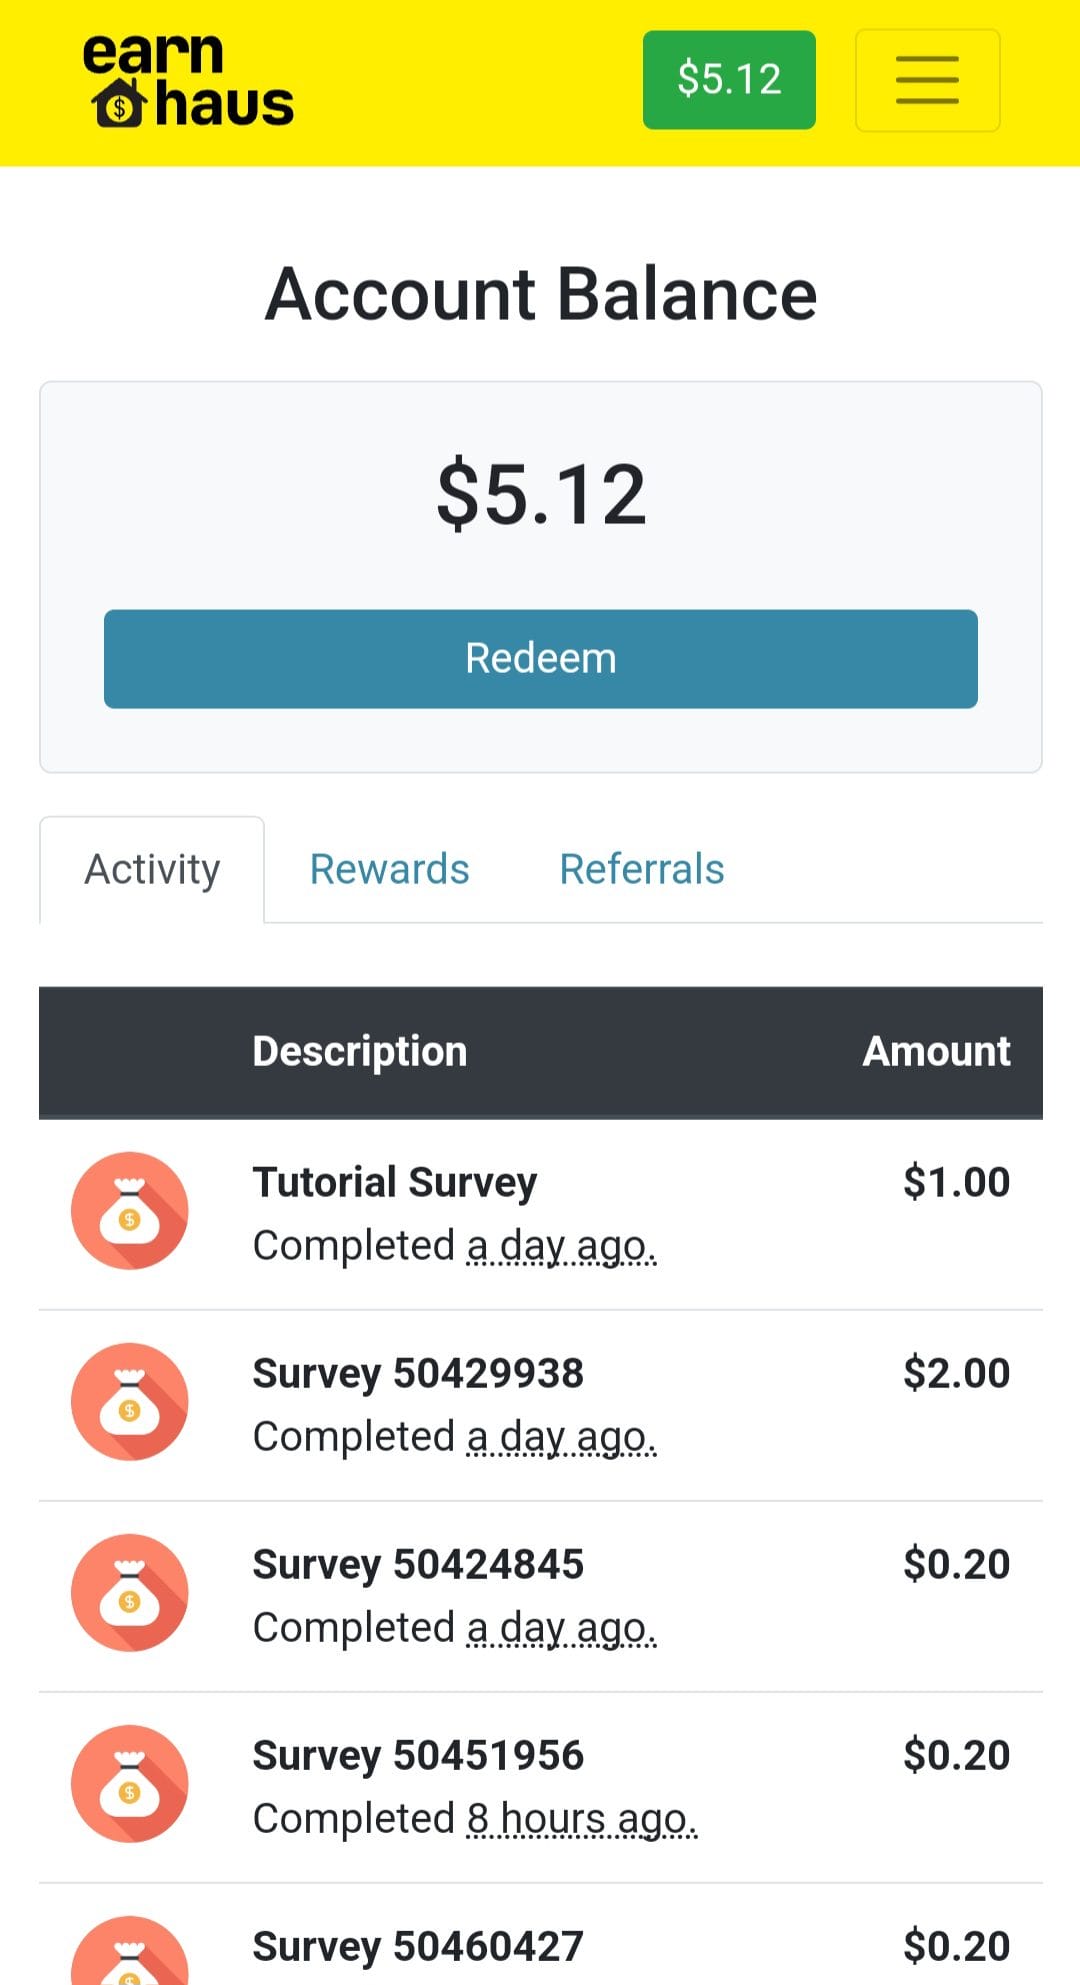Click money bag icon for Survey 50429938
Viewport: 1080px width, 1985px height.
point(130,1402)
